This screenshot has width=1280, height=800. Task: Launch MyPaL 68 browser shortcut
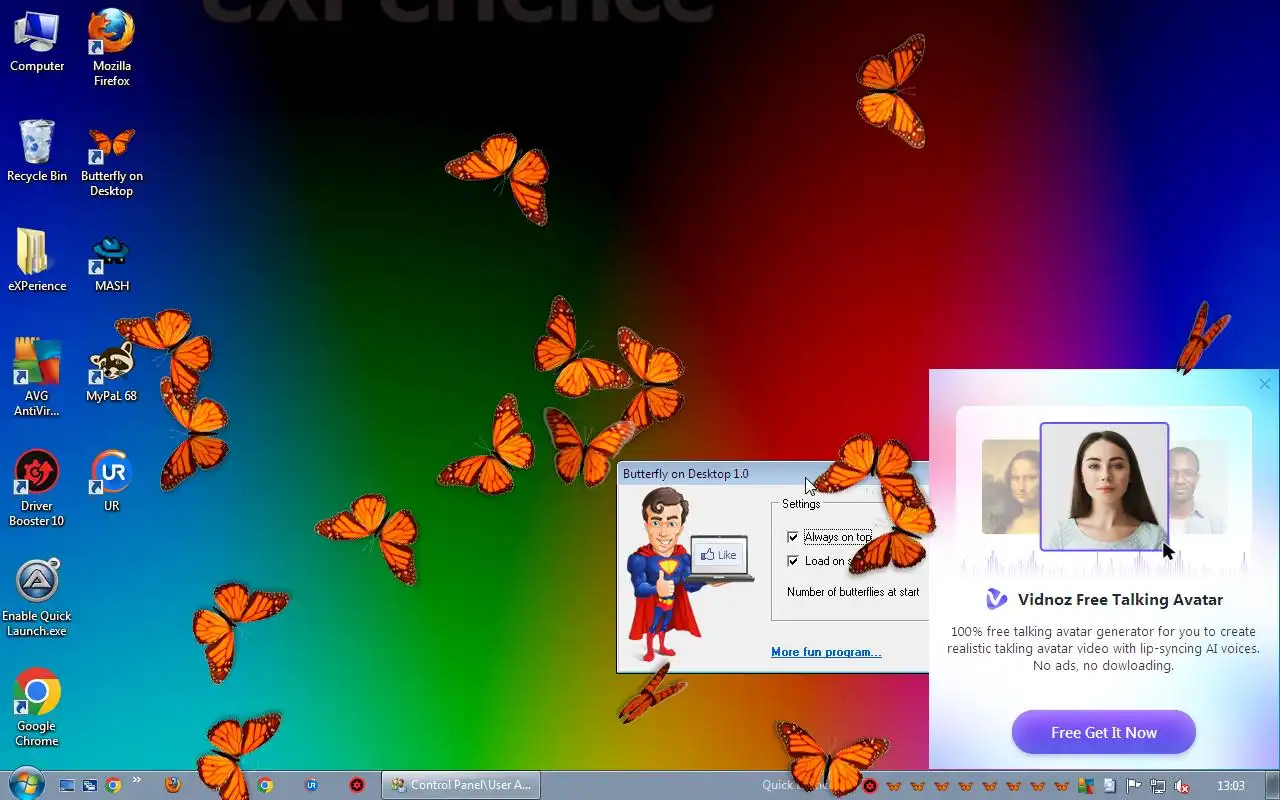(x=112, y=372)
